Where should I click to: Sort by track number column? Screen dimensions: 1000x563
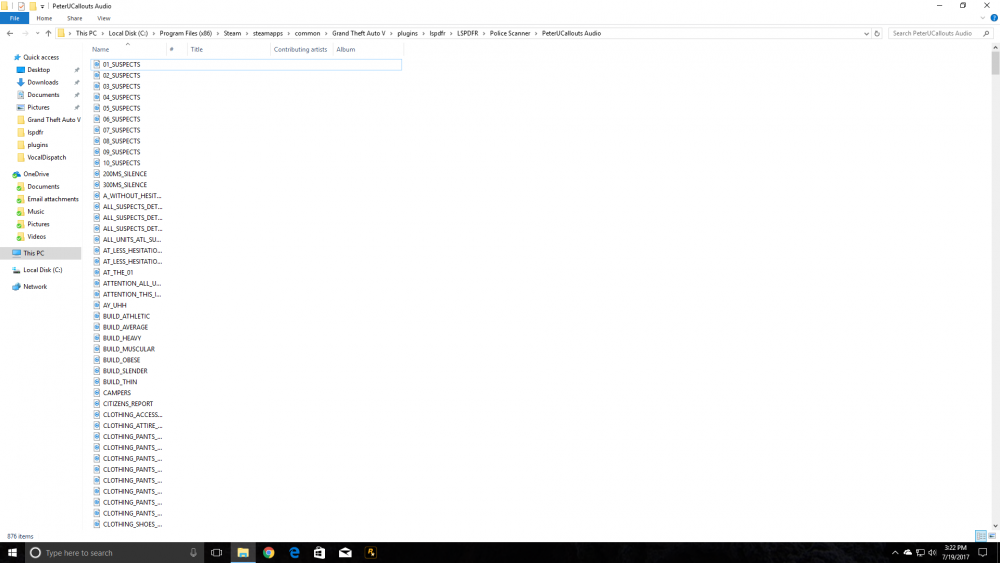click(175, 49)
